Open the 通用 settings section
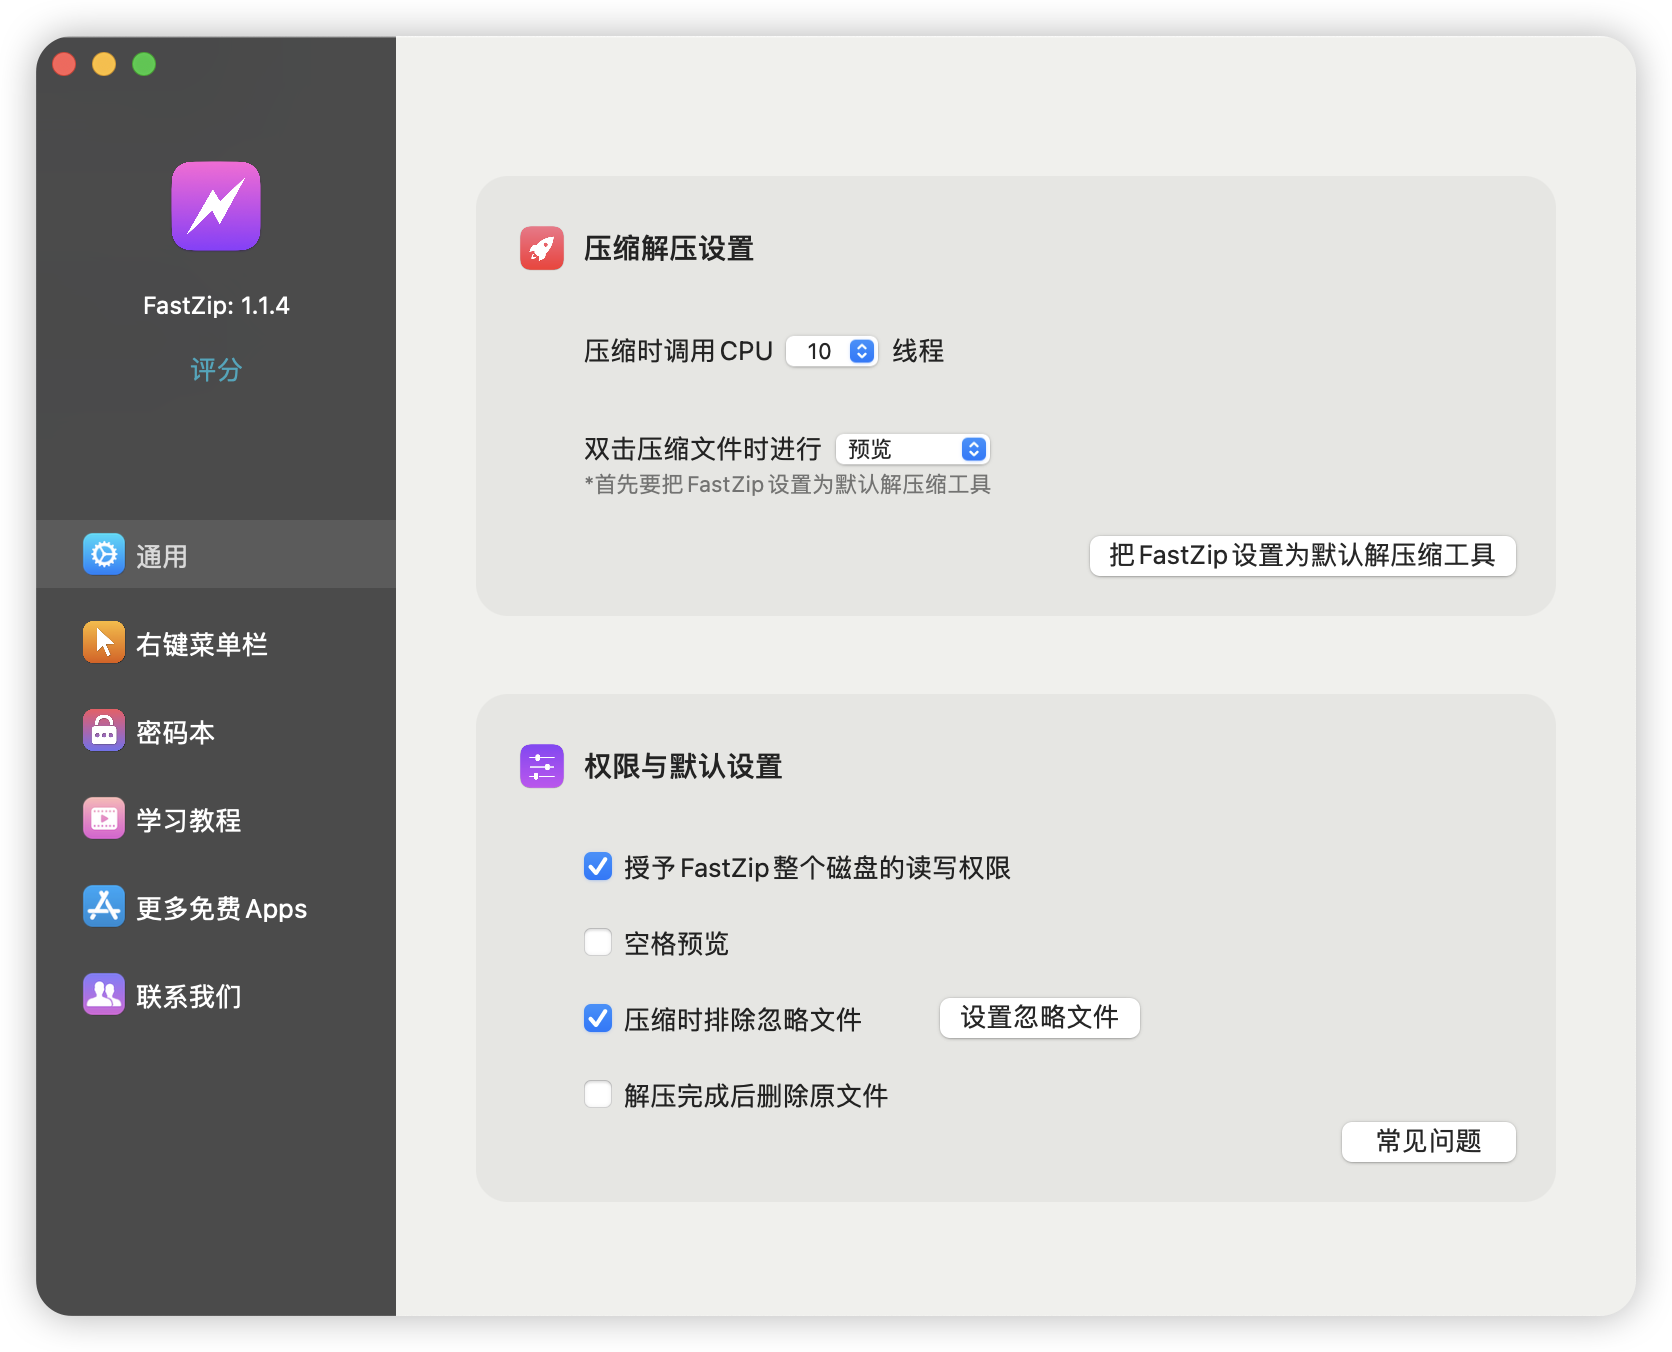Image resolution: width=1672 pixels, height=1352 pixels. click(x=216, y=554)
